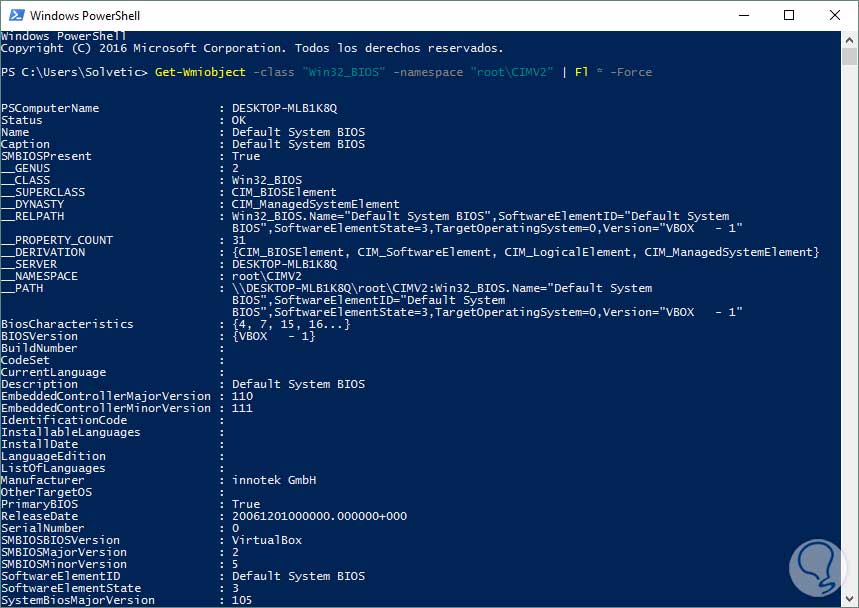Click the 'CurrentLanguage' property name
Viewport: 859px width, 608px height.
(53, 372)
